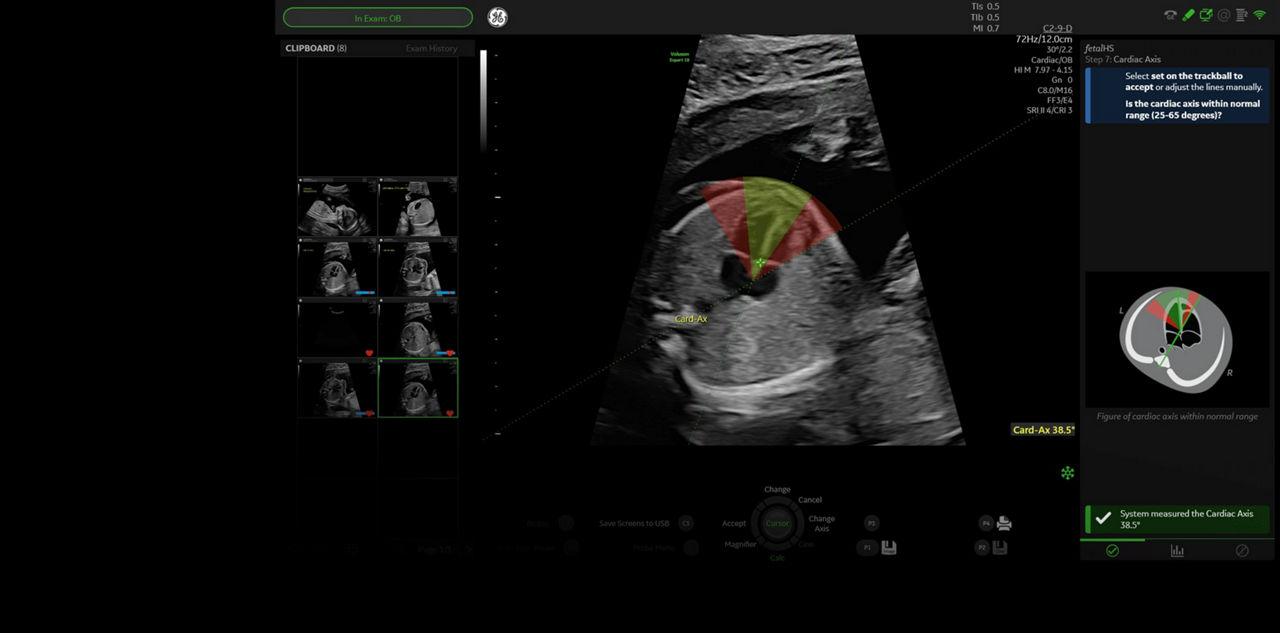Viewport: 1280px width, 633px height.
Task: Toggle the green checkmark verification tab
Action: pos(1111,550)
